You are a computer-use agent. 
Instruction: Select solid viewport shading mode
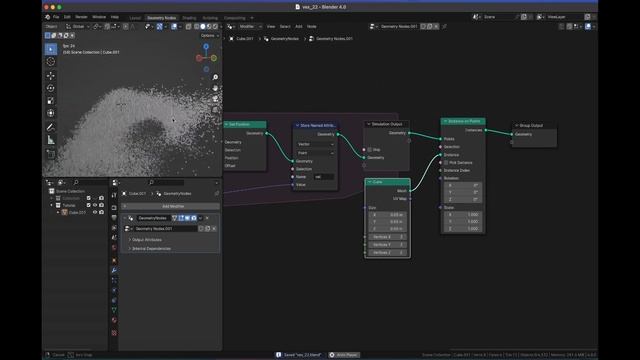203,27
